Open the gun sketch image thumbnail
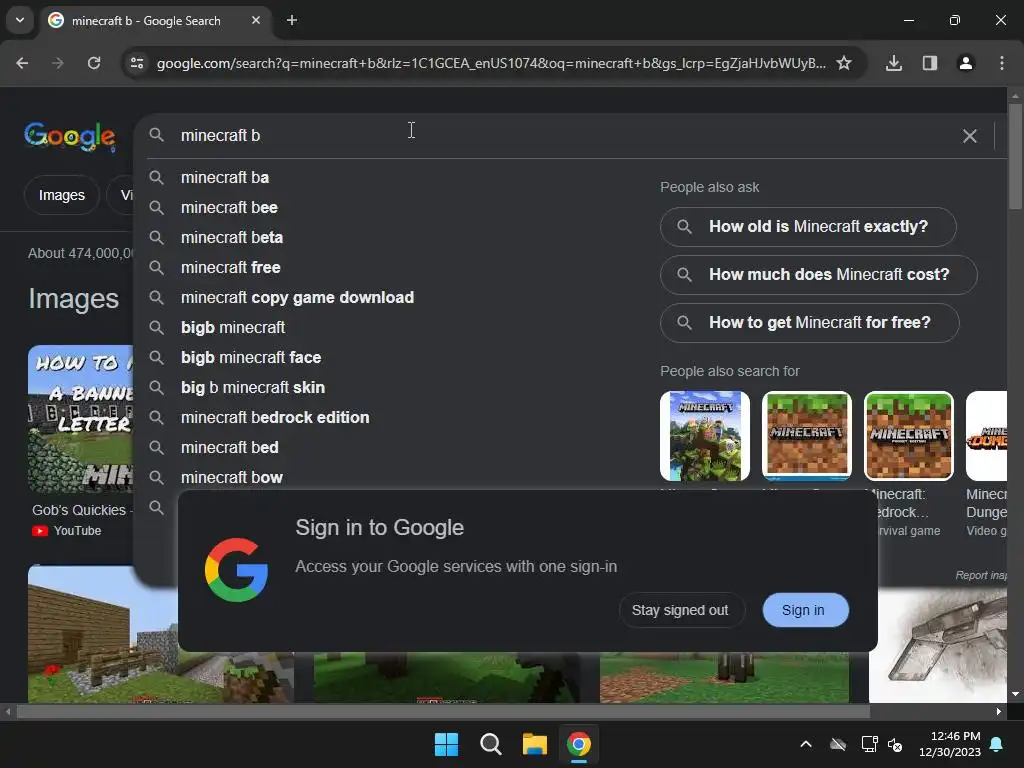This screenshot has height=768, width=1024. [938, 645]
